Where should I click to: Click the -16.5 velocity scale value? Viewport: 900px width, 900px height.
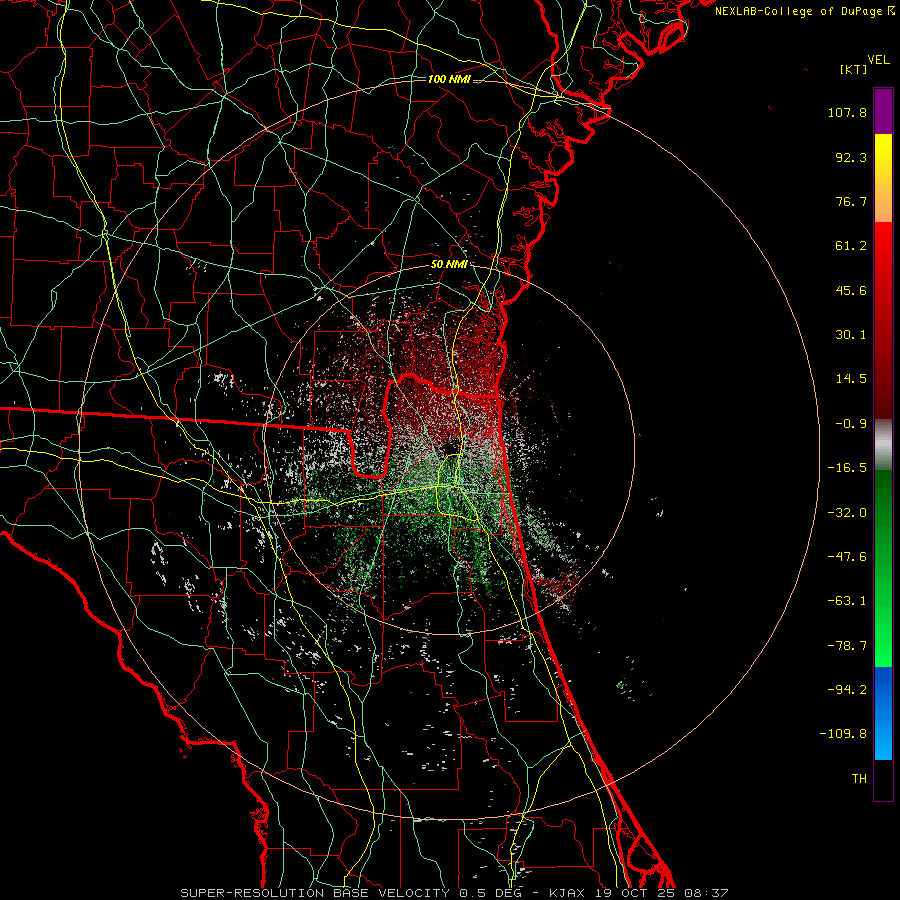[x=847, y=468]
